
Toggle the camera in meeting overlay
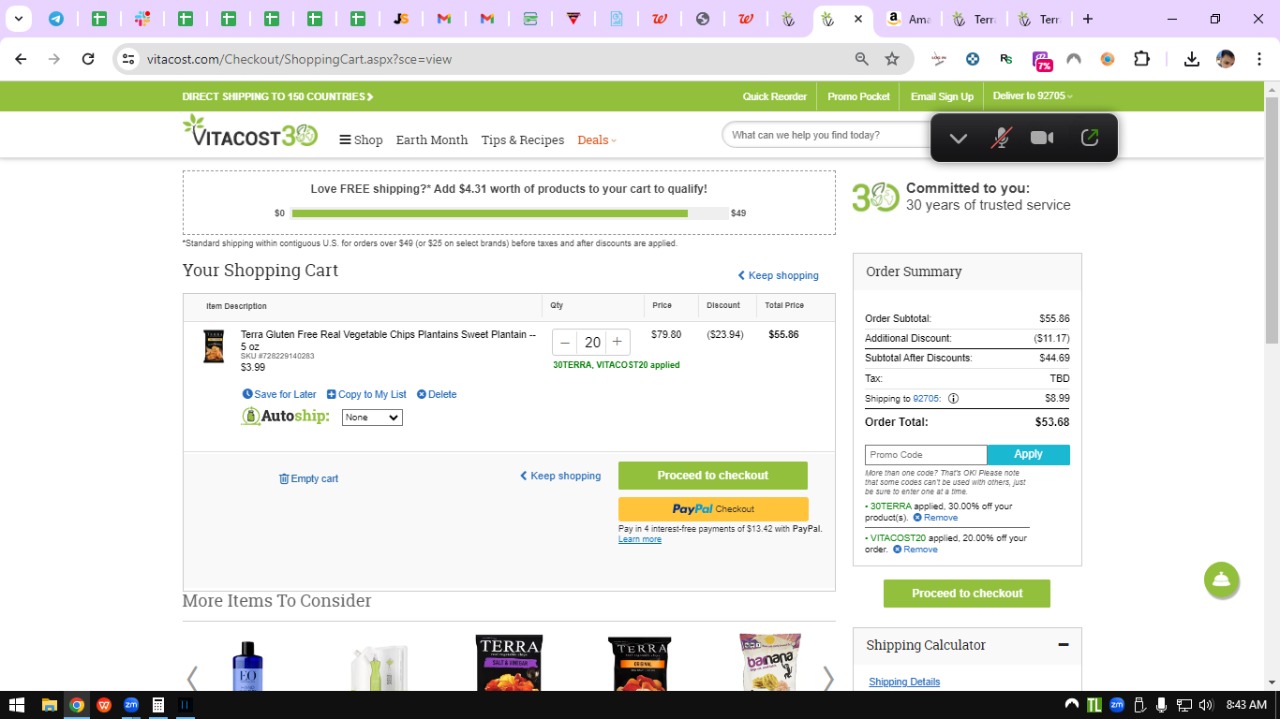(1042, 138)
